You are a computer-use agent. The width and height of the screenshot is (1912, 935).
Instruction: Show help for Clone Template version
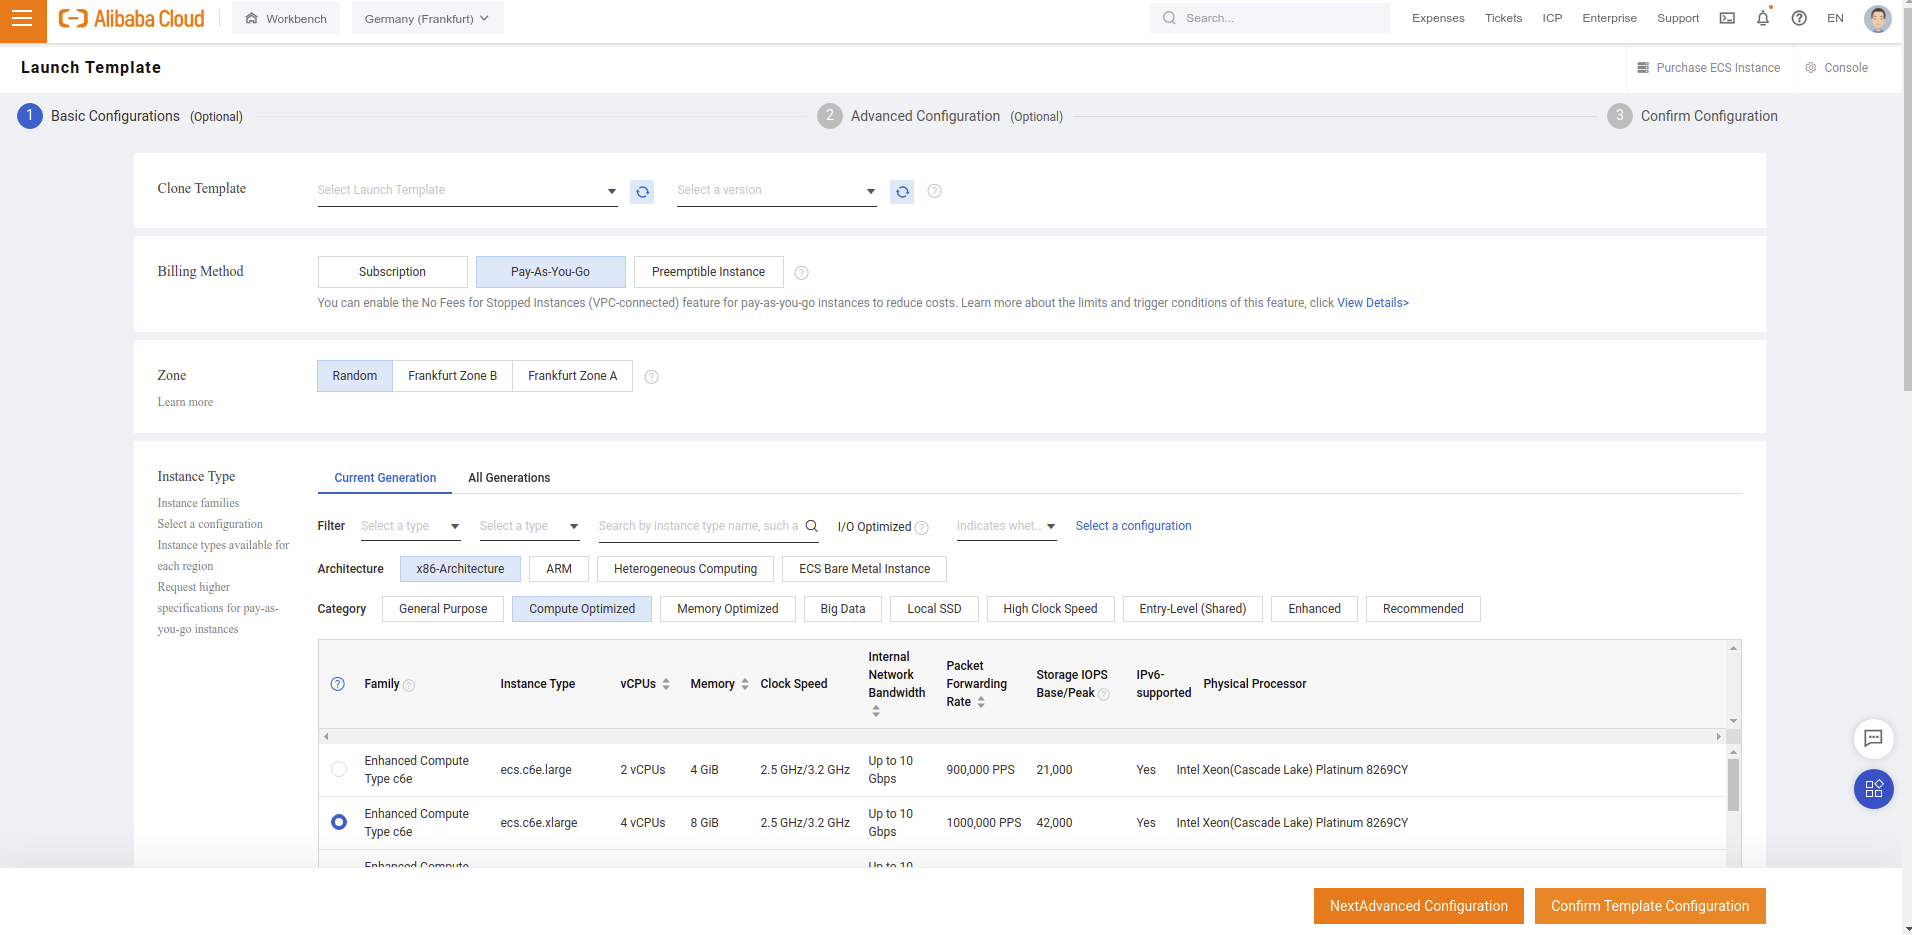click(x=935, y=191)
